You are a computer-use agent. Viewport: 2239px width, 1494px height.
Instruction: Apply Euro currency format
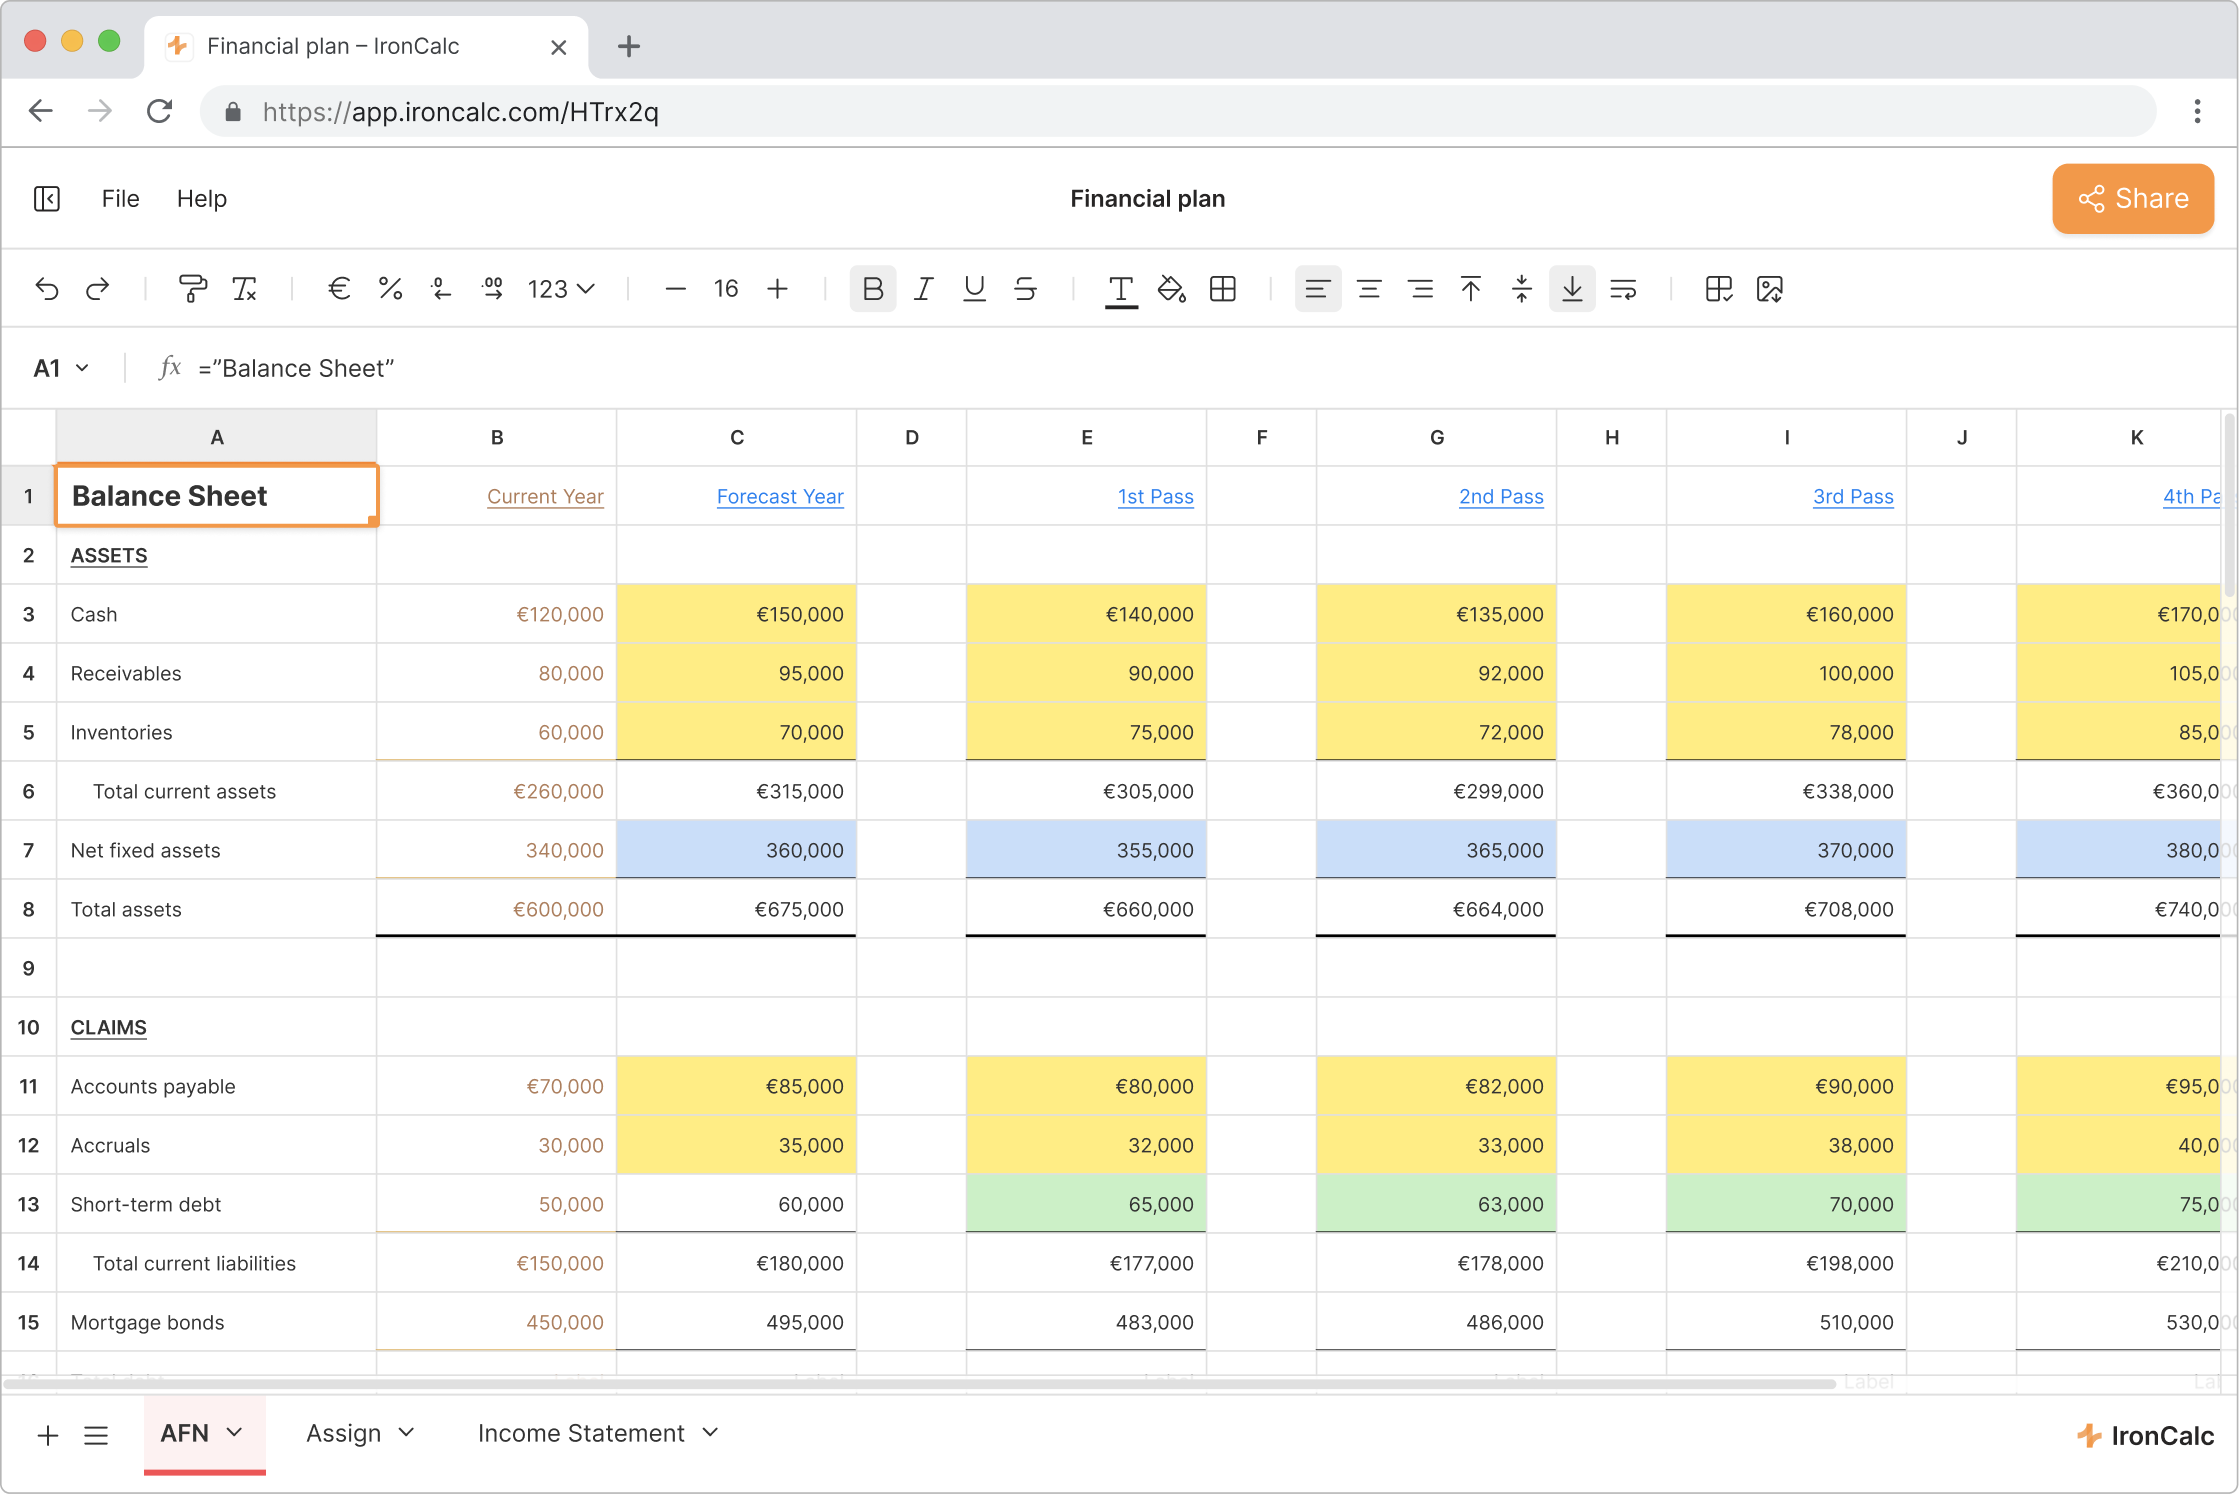pos(339,289)
